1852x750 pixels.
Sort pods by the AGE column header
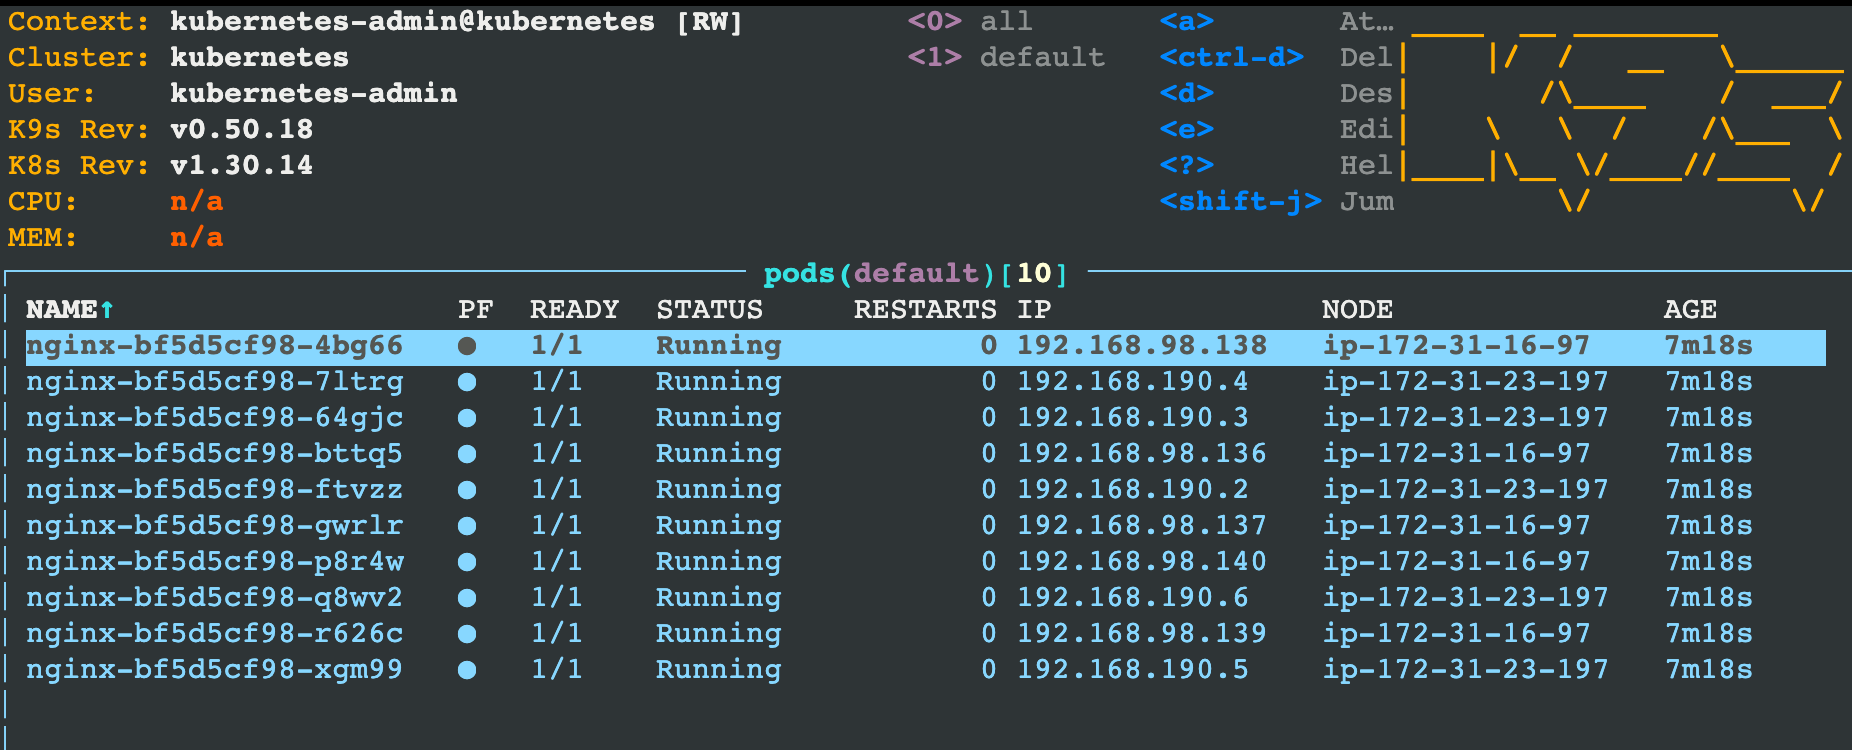tap(1689, 310)
